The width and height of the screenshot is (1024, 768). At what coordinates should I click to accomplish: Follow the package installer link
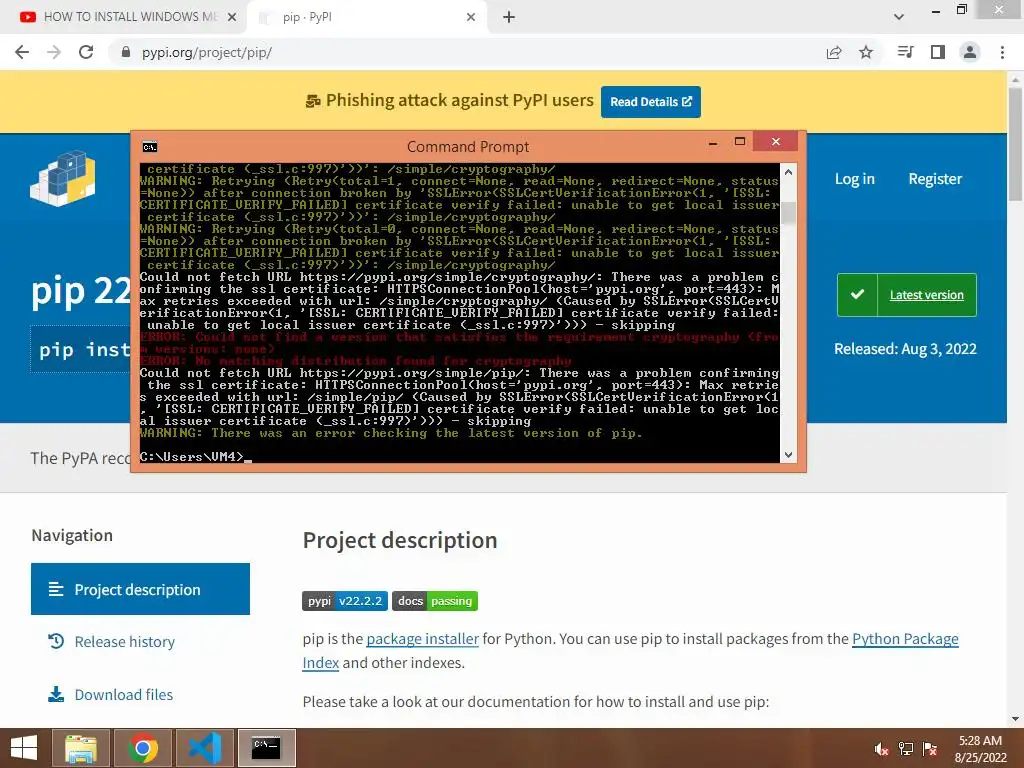423,639
